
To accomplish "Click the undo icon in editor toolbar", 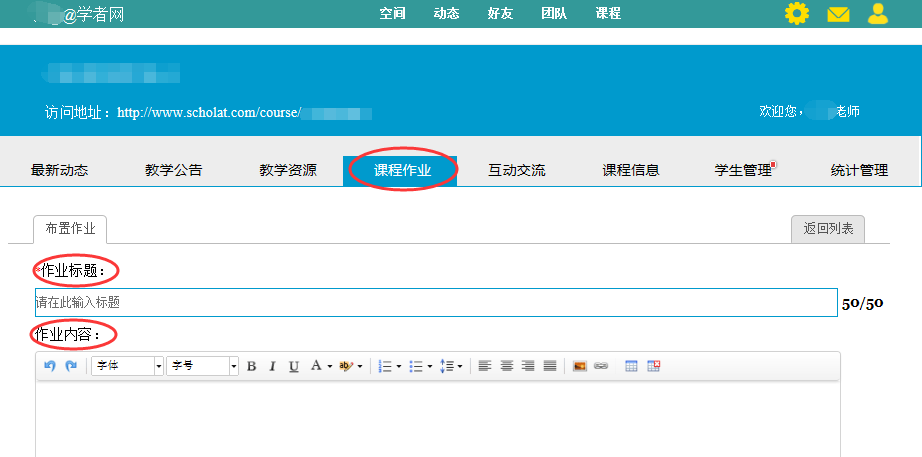I will pos(50,366).
